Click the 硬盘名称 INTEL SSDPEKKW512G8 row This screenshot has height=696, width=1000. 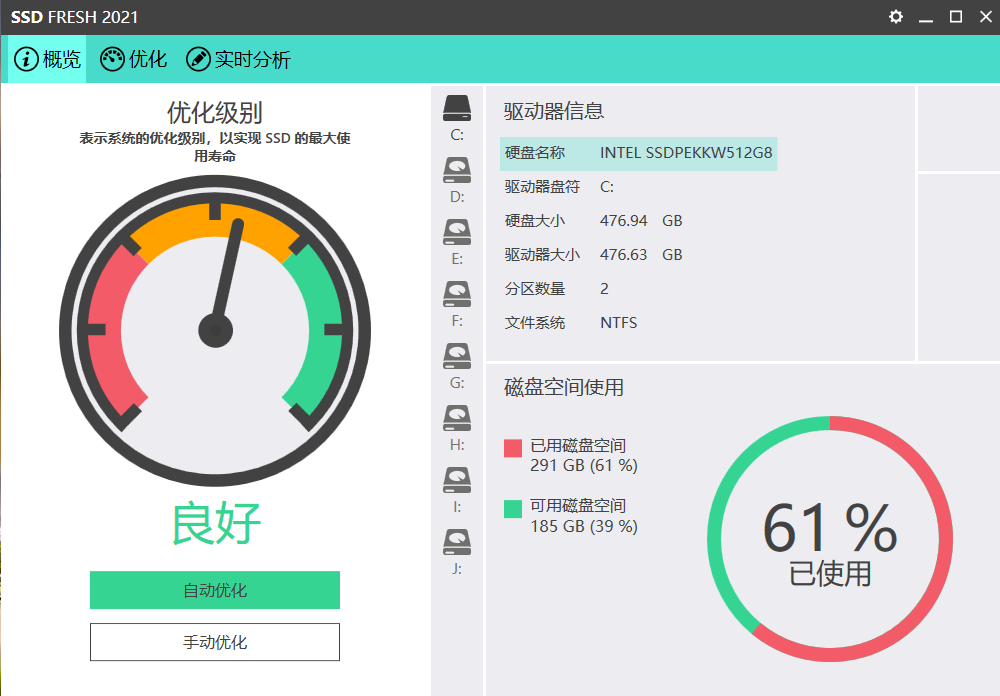pos(638,153)
